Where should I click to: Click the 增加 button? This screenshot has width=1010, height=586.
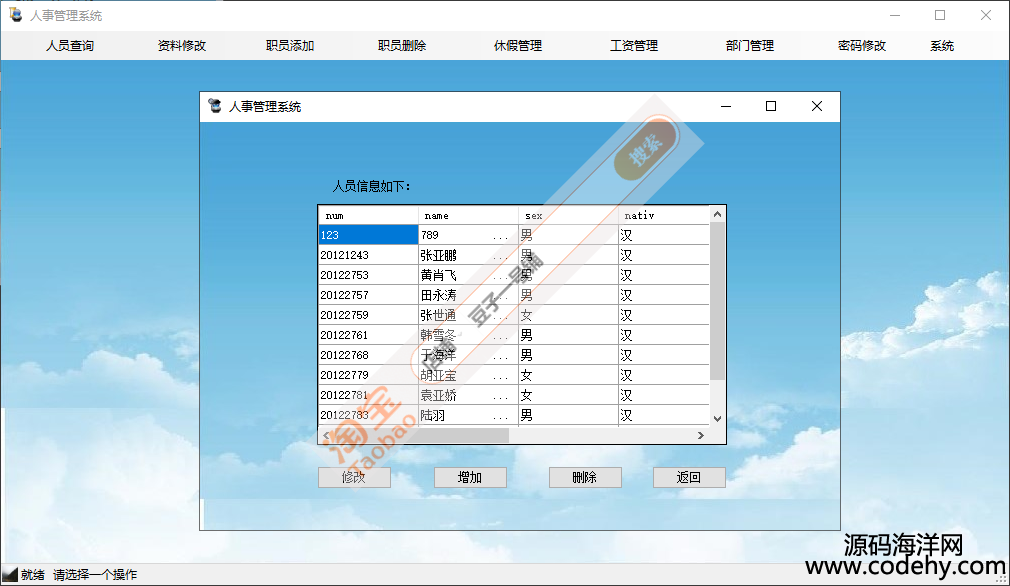pos(470,477)
